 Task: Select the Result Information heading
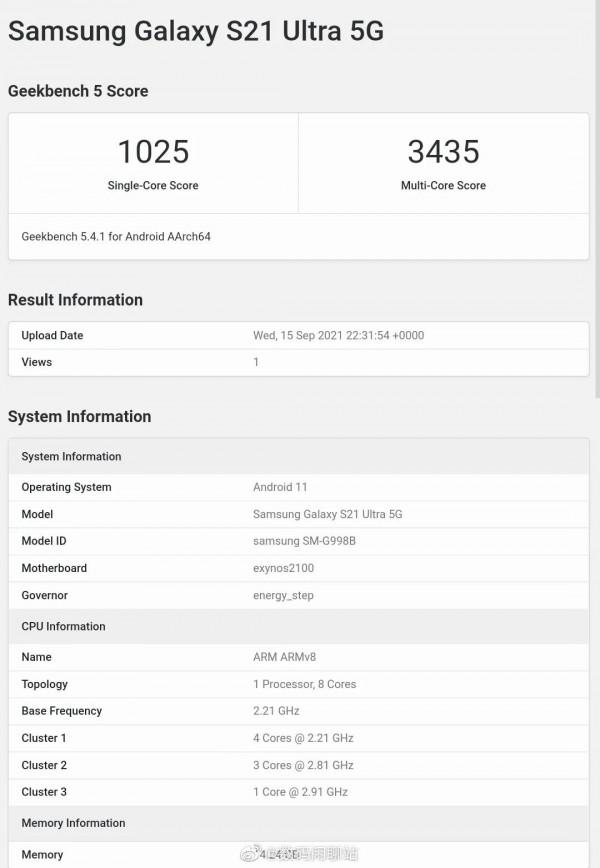(x=75, y=299)
